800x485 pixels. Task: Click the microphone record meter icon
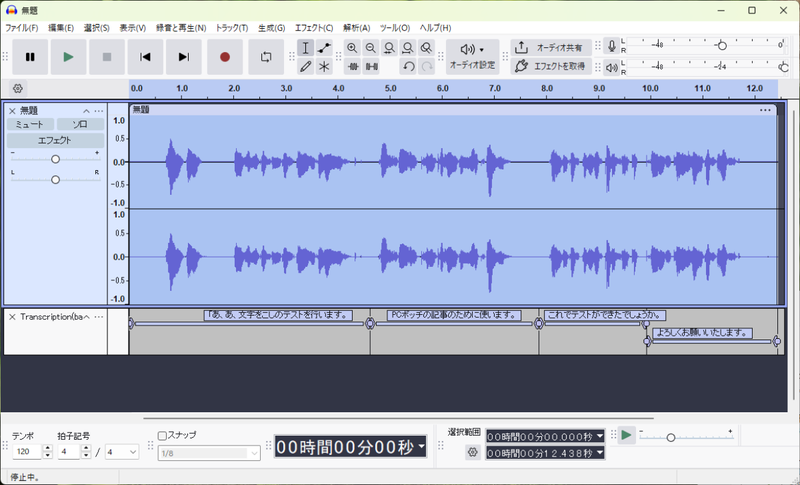click(x=612, y=46)
